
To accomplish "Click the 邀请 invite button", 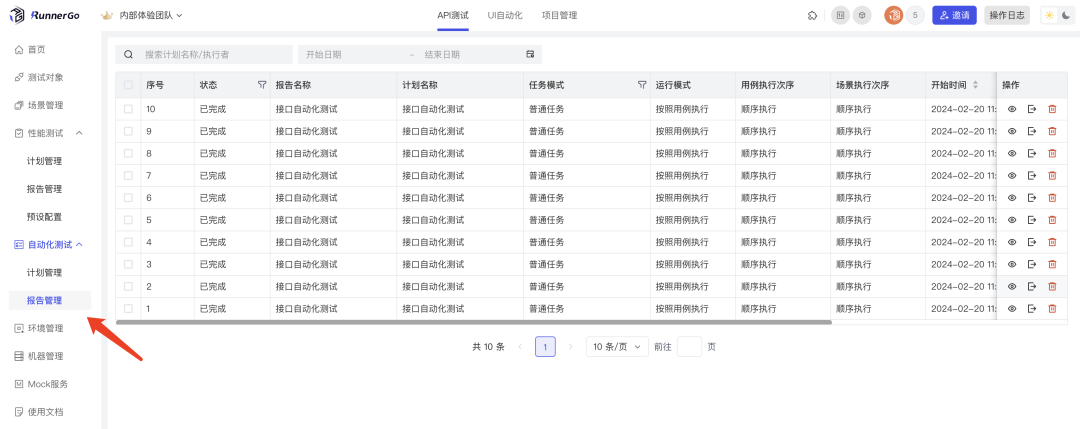I will [955, 15].
